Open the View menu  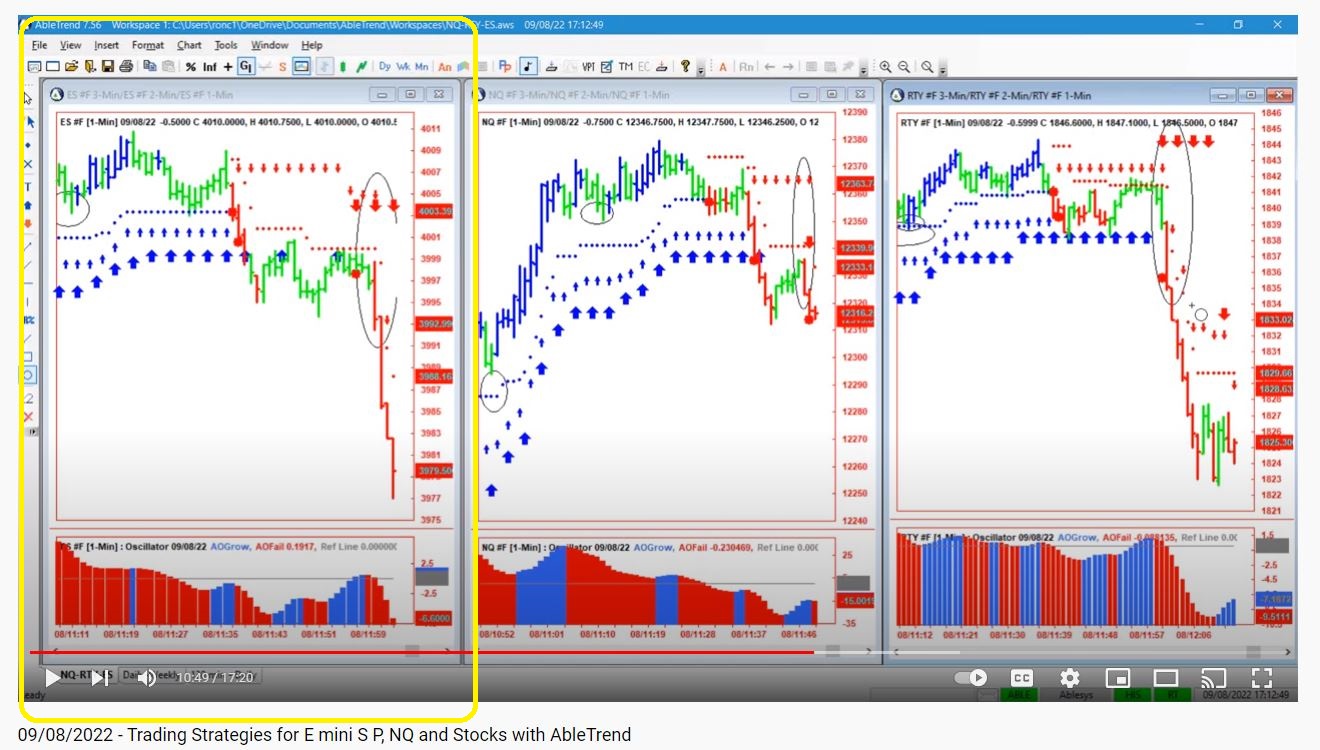click(70, 45)
